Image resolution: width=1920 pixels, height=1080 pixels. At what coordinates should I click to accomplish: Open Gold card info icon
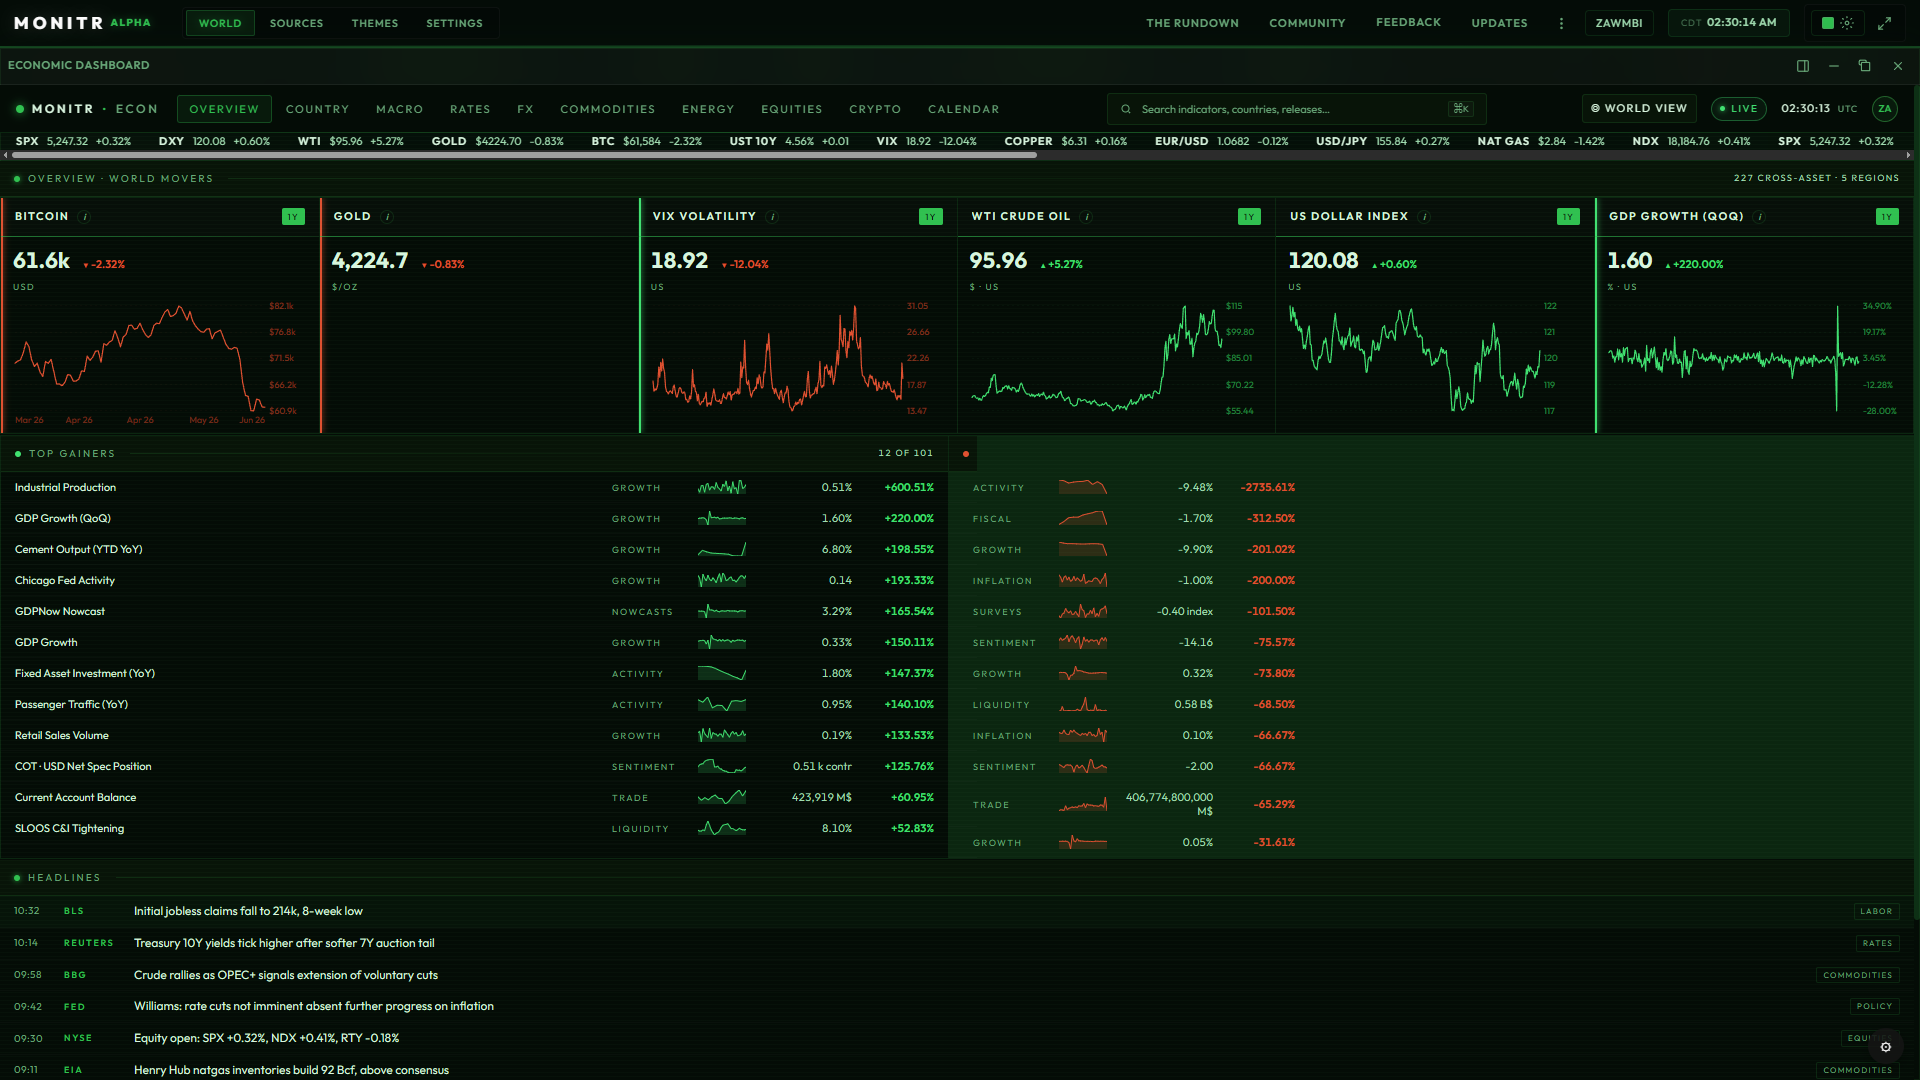(388, 217)
